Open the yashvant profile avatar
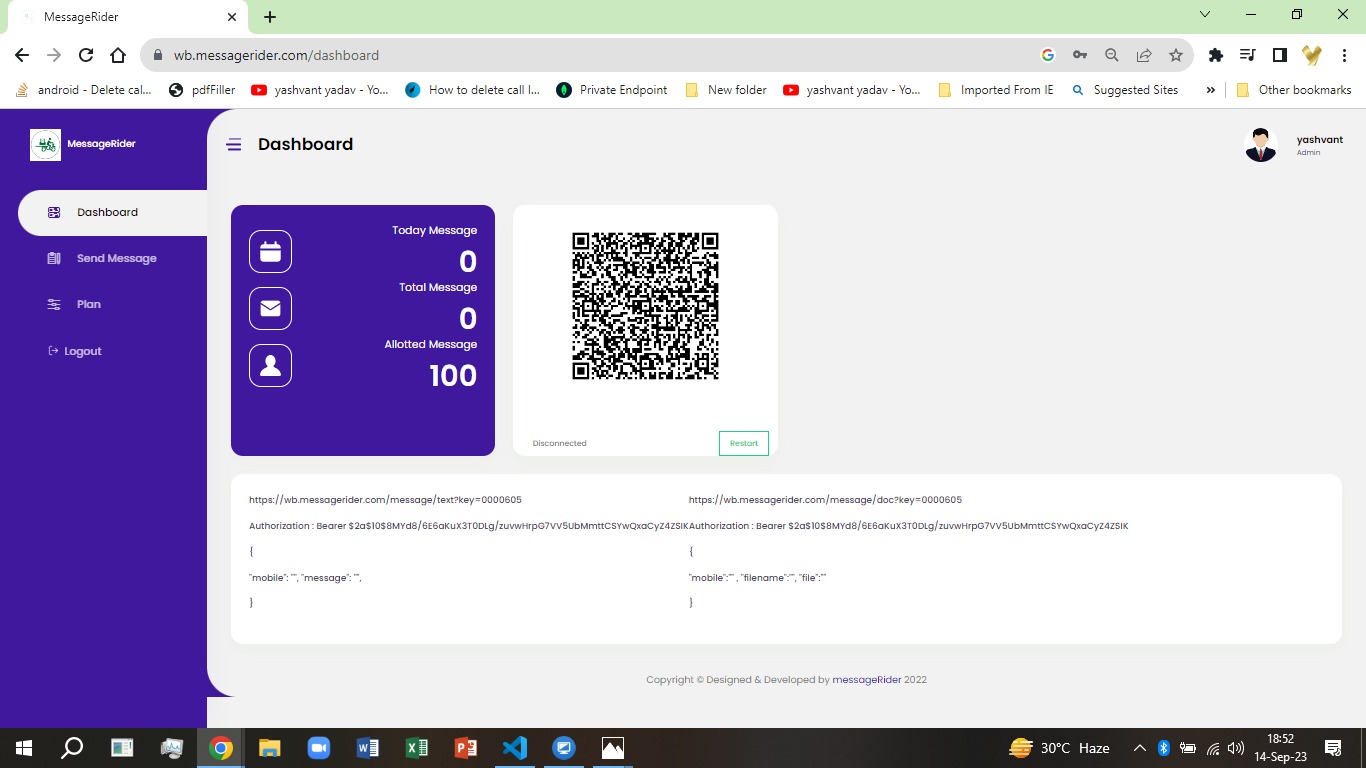 click(1261, 145)
